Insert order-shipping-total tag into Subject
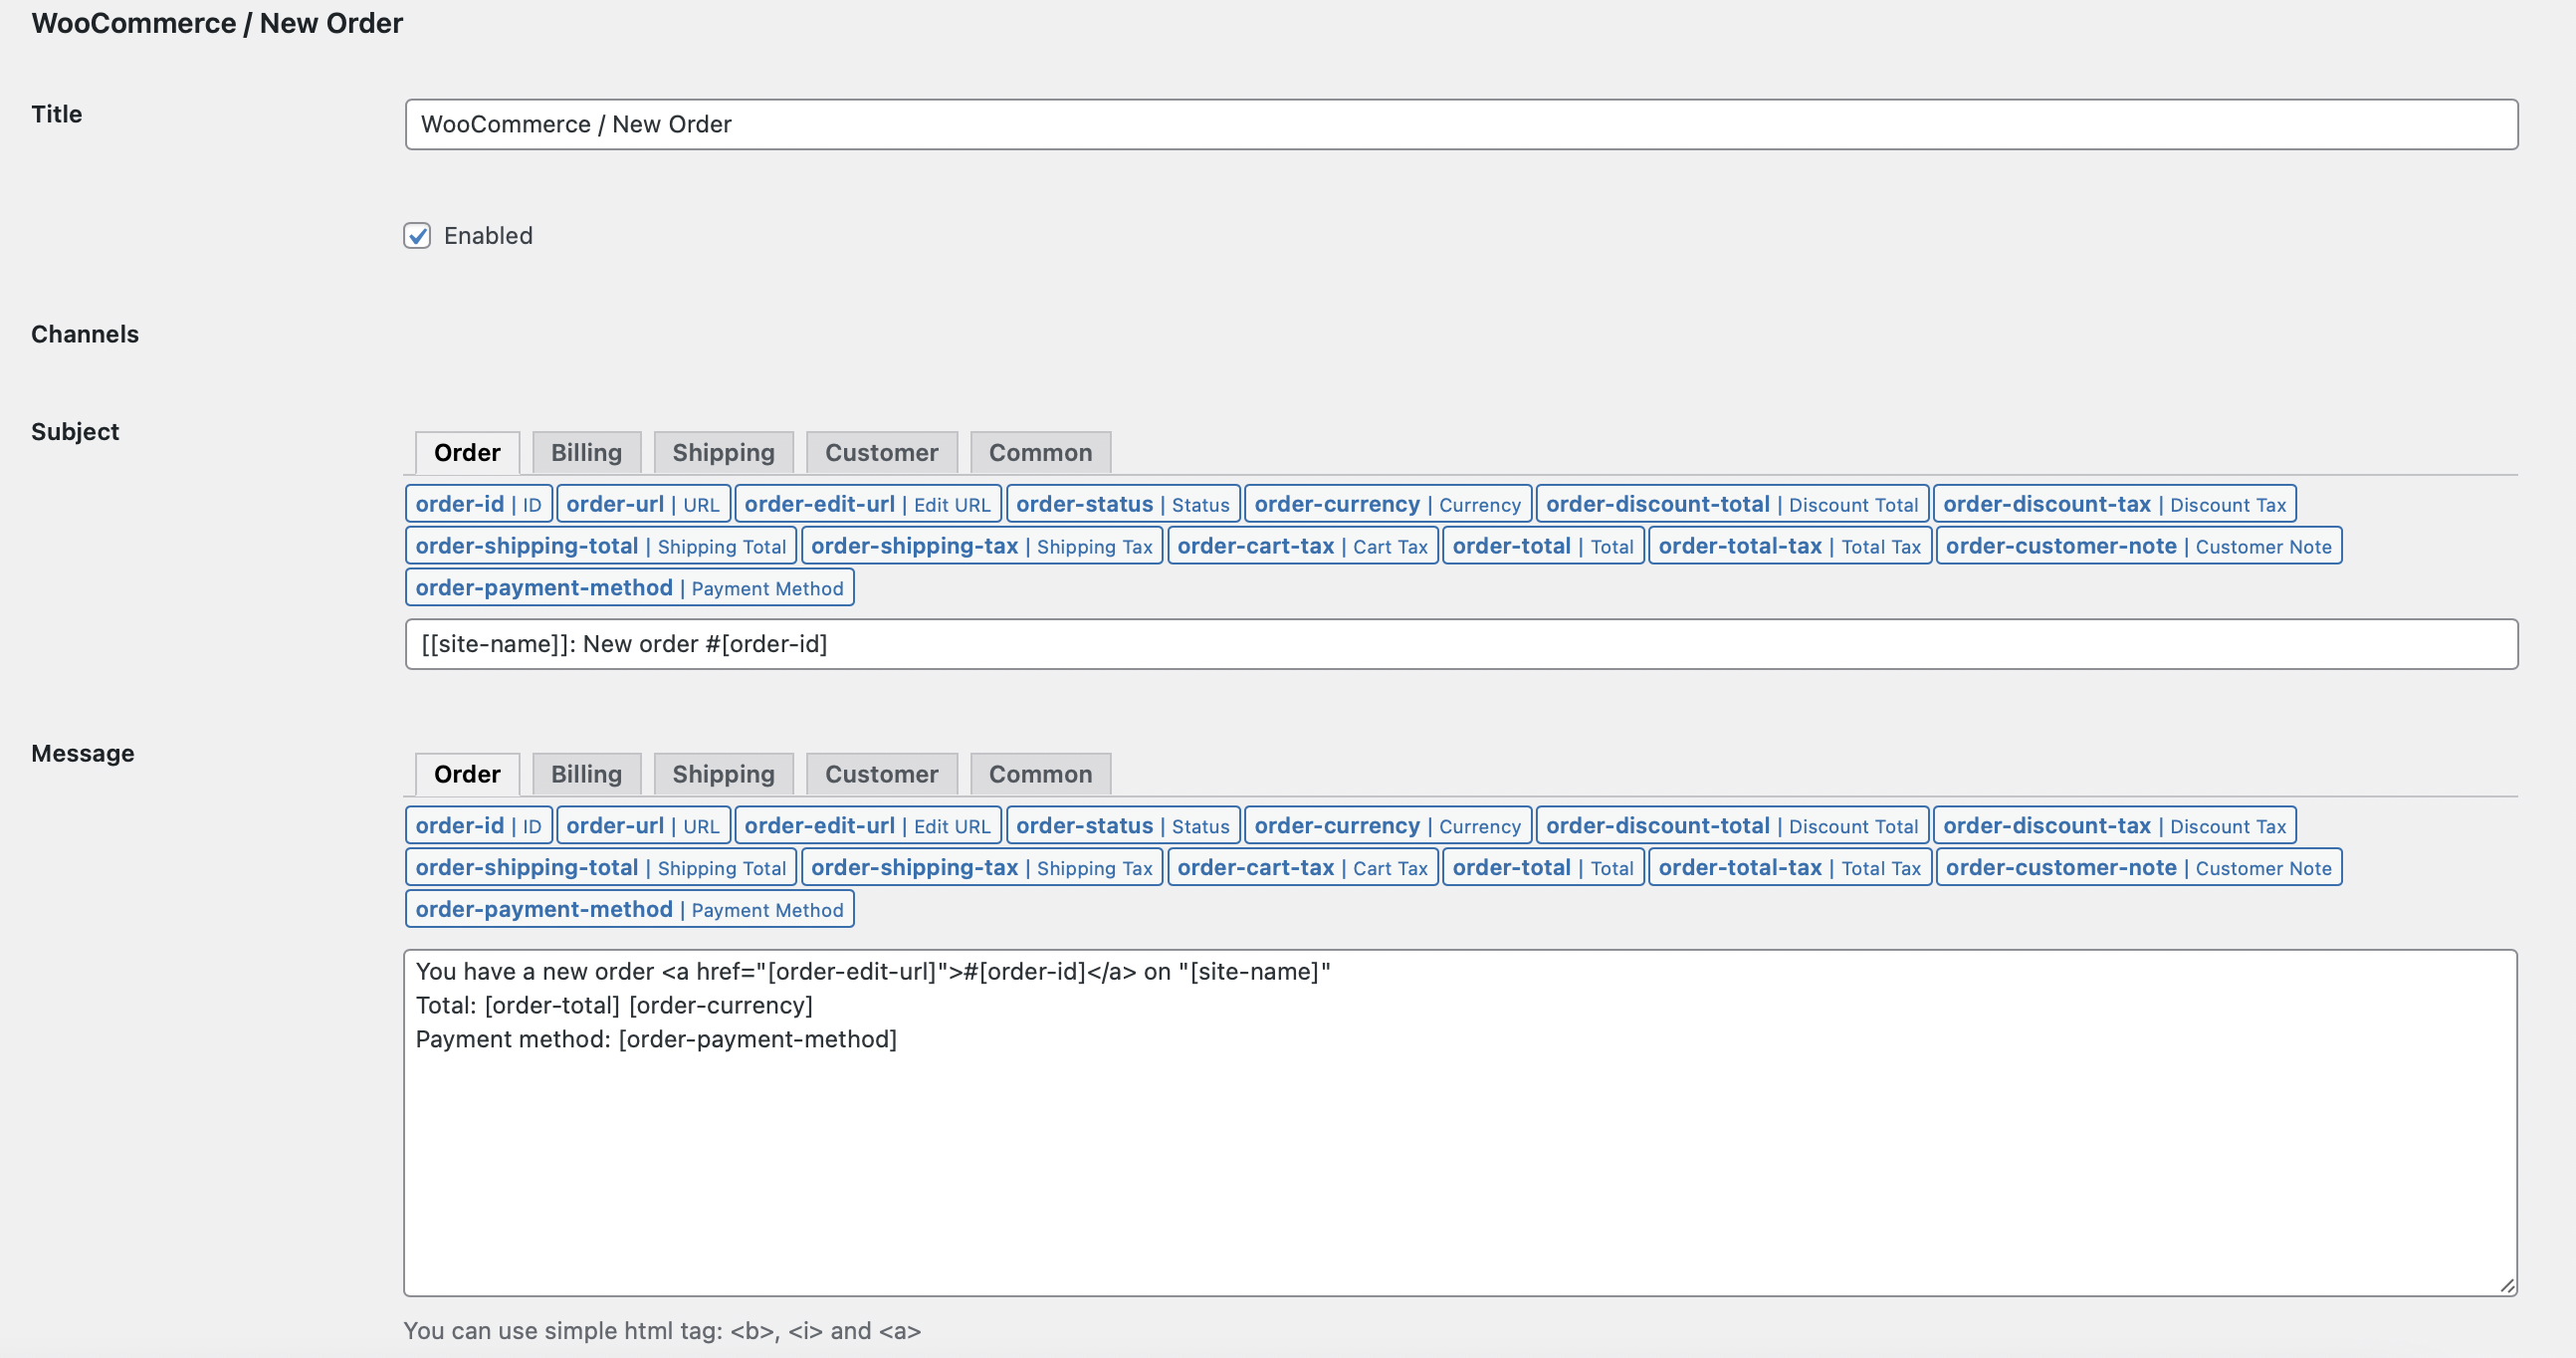2576x1358 pixels. pyautogui.click(x=601, y=546)
